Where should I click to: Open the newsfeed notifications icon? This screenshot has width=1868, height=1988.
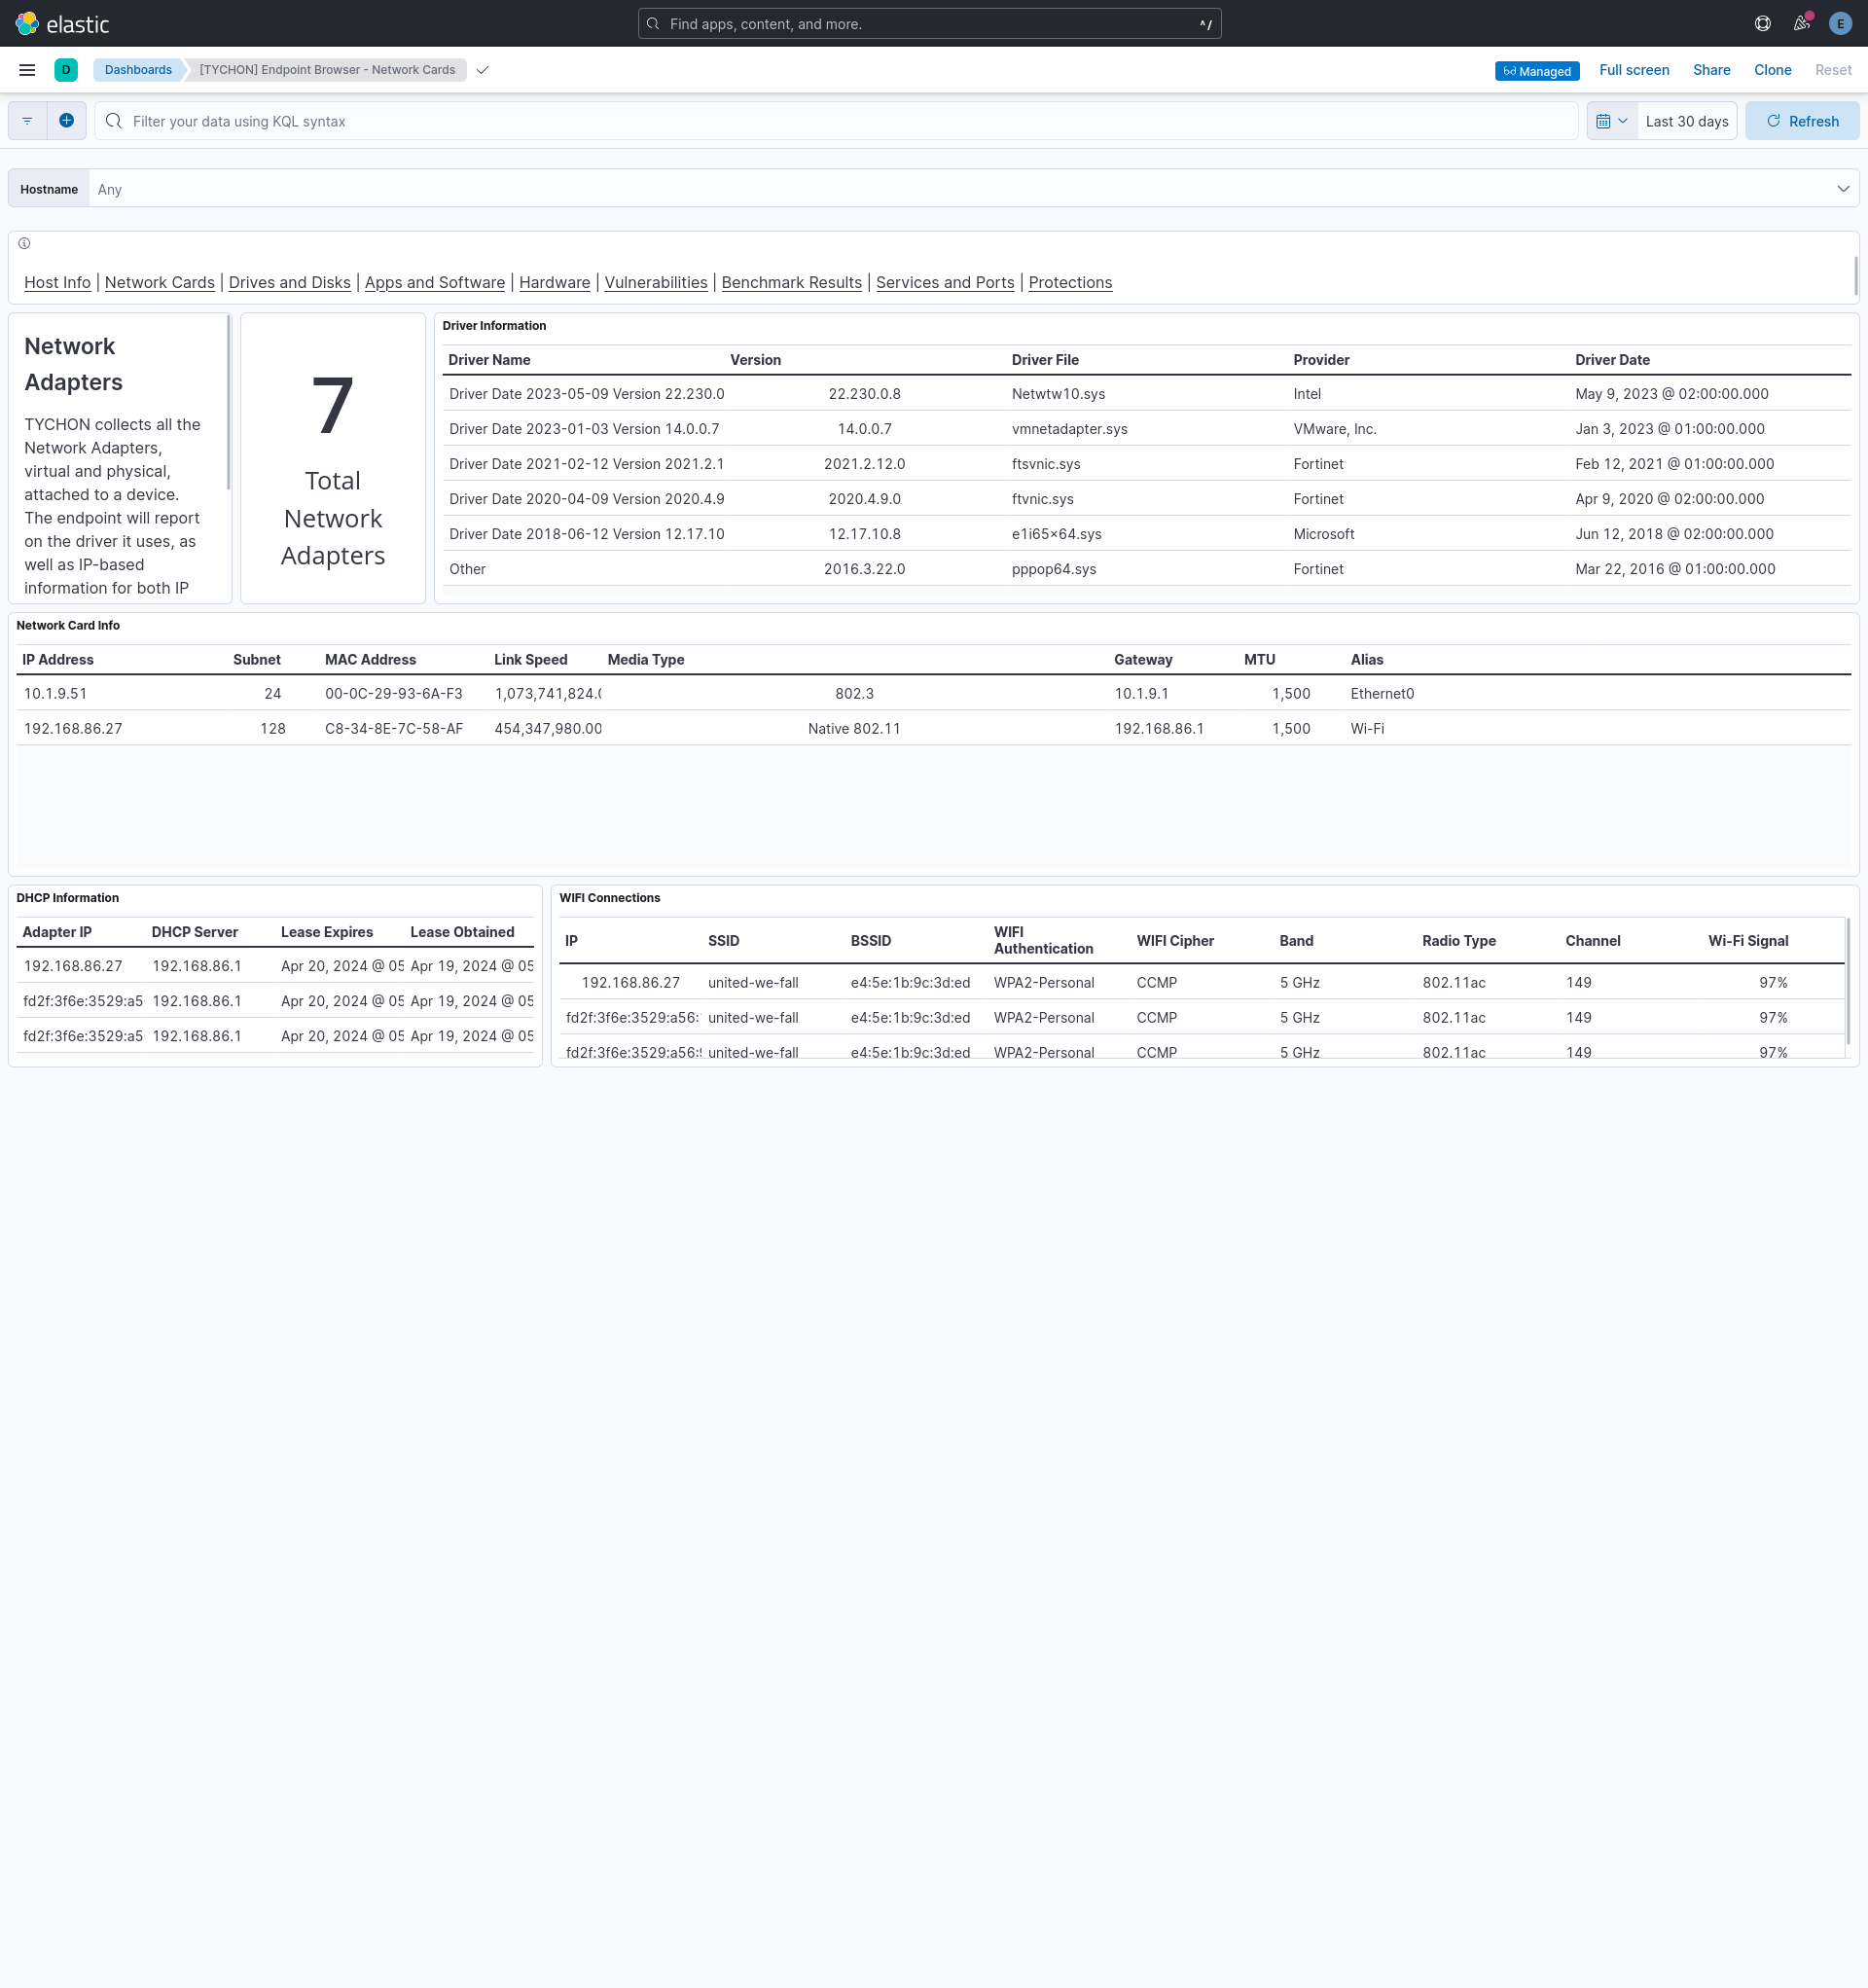1802,23
